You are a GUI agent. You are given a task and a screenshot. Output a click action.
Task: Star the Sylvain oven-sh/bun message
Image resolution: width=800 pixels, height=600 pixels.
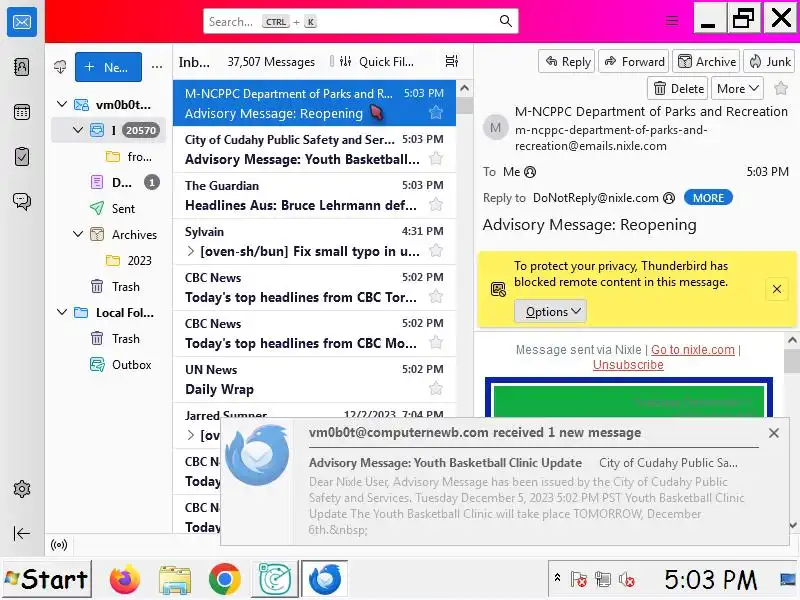click(x=436, y=251)
